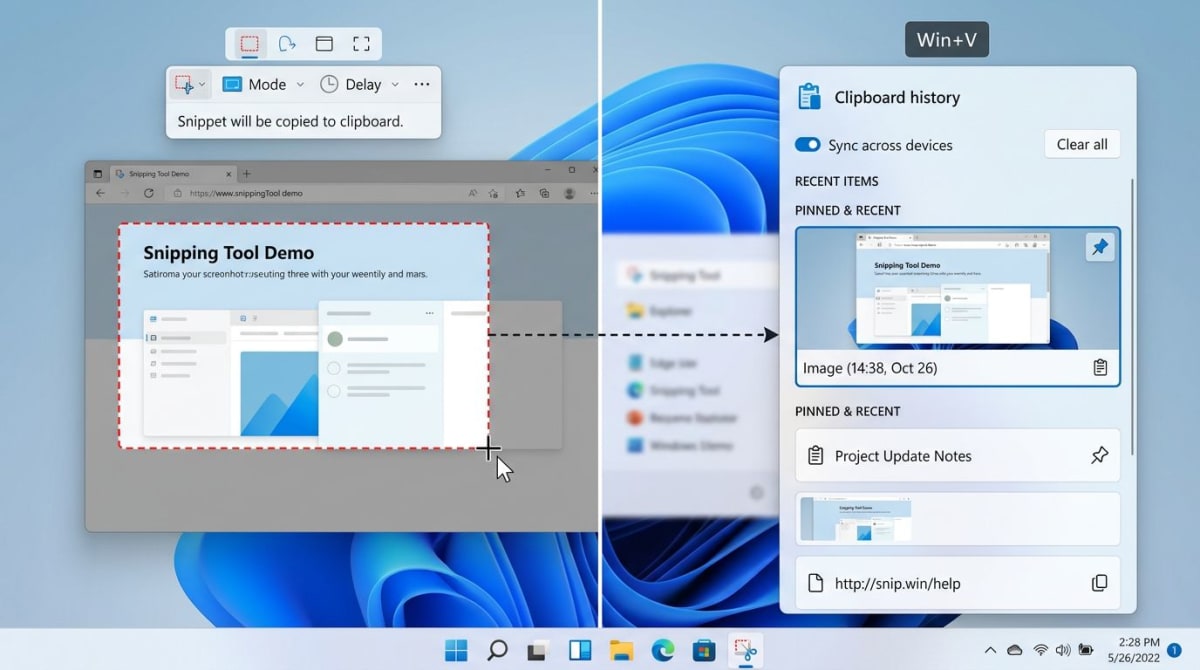This screenshot has height=670, width=1200.
Task: Select the Project Update Notes clipboard entry
Action: 957,456
